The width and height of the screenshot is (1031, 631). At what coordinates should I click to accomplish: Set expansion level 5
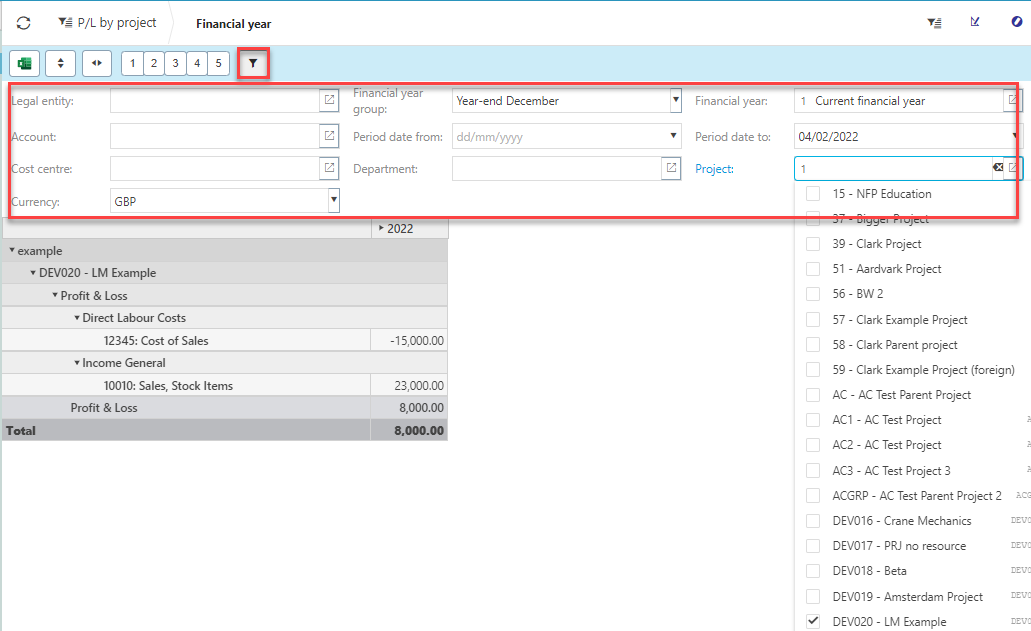click(219, 64)
